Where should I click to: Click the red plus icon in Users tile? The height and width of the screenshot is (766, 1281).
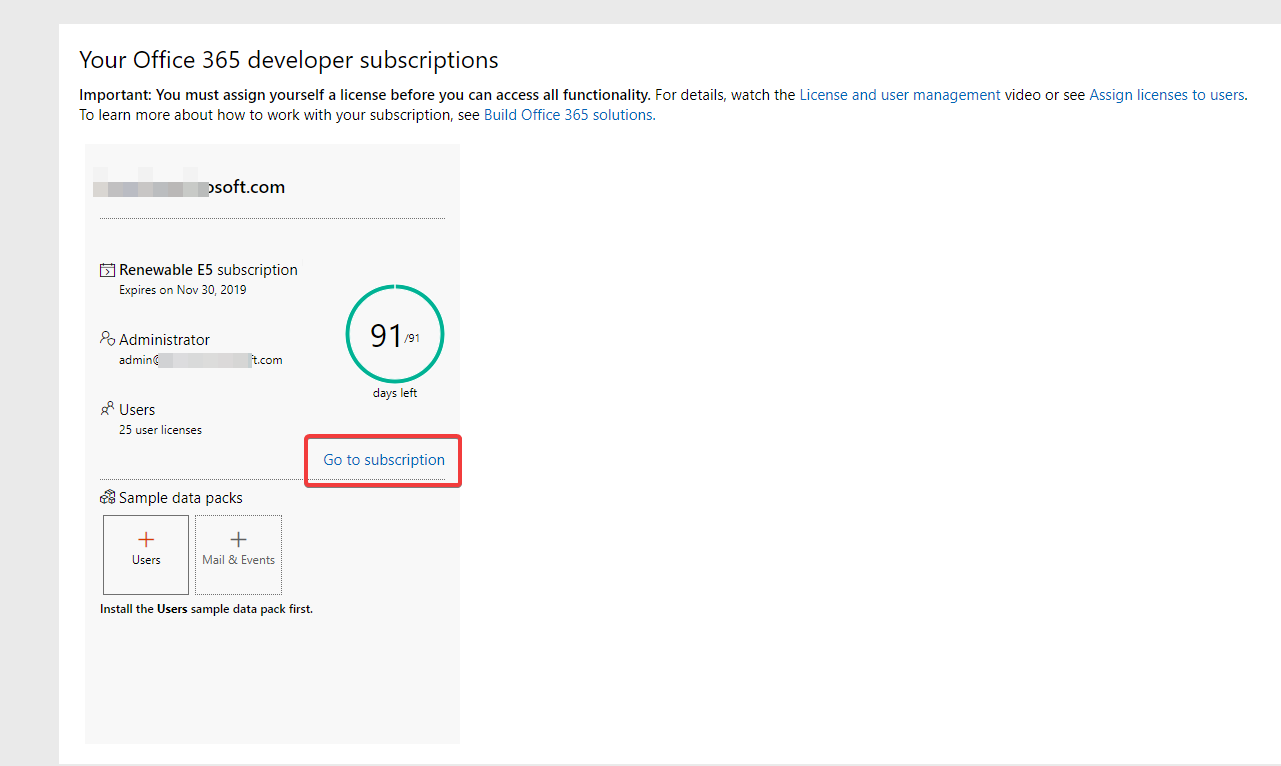[x=146, y=540]
